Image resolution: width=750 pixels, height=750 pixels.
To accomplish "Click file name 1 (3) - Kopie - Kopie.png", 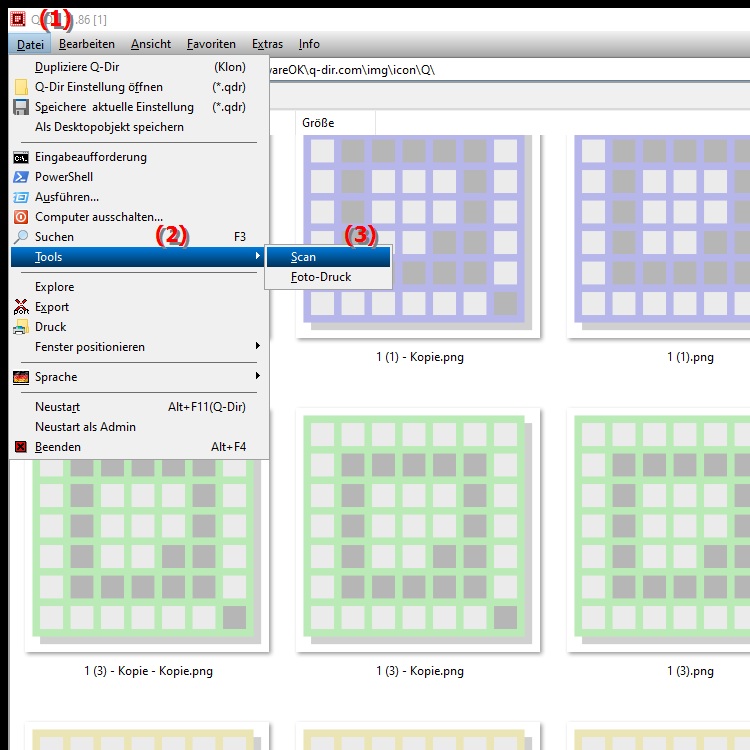I will coord(149,671).
